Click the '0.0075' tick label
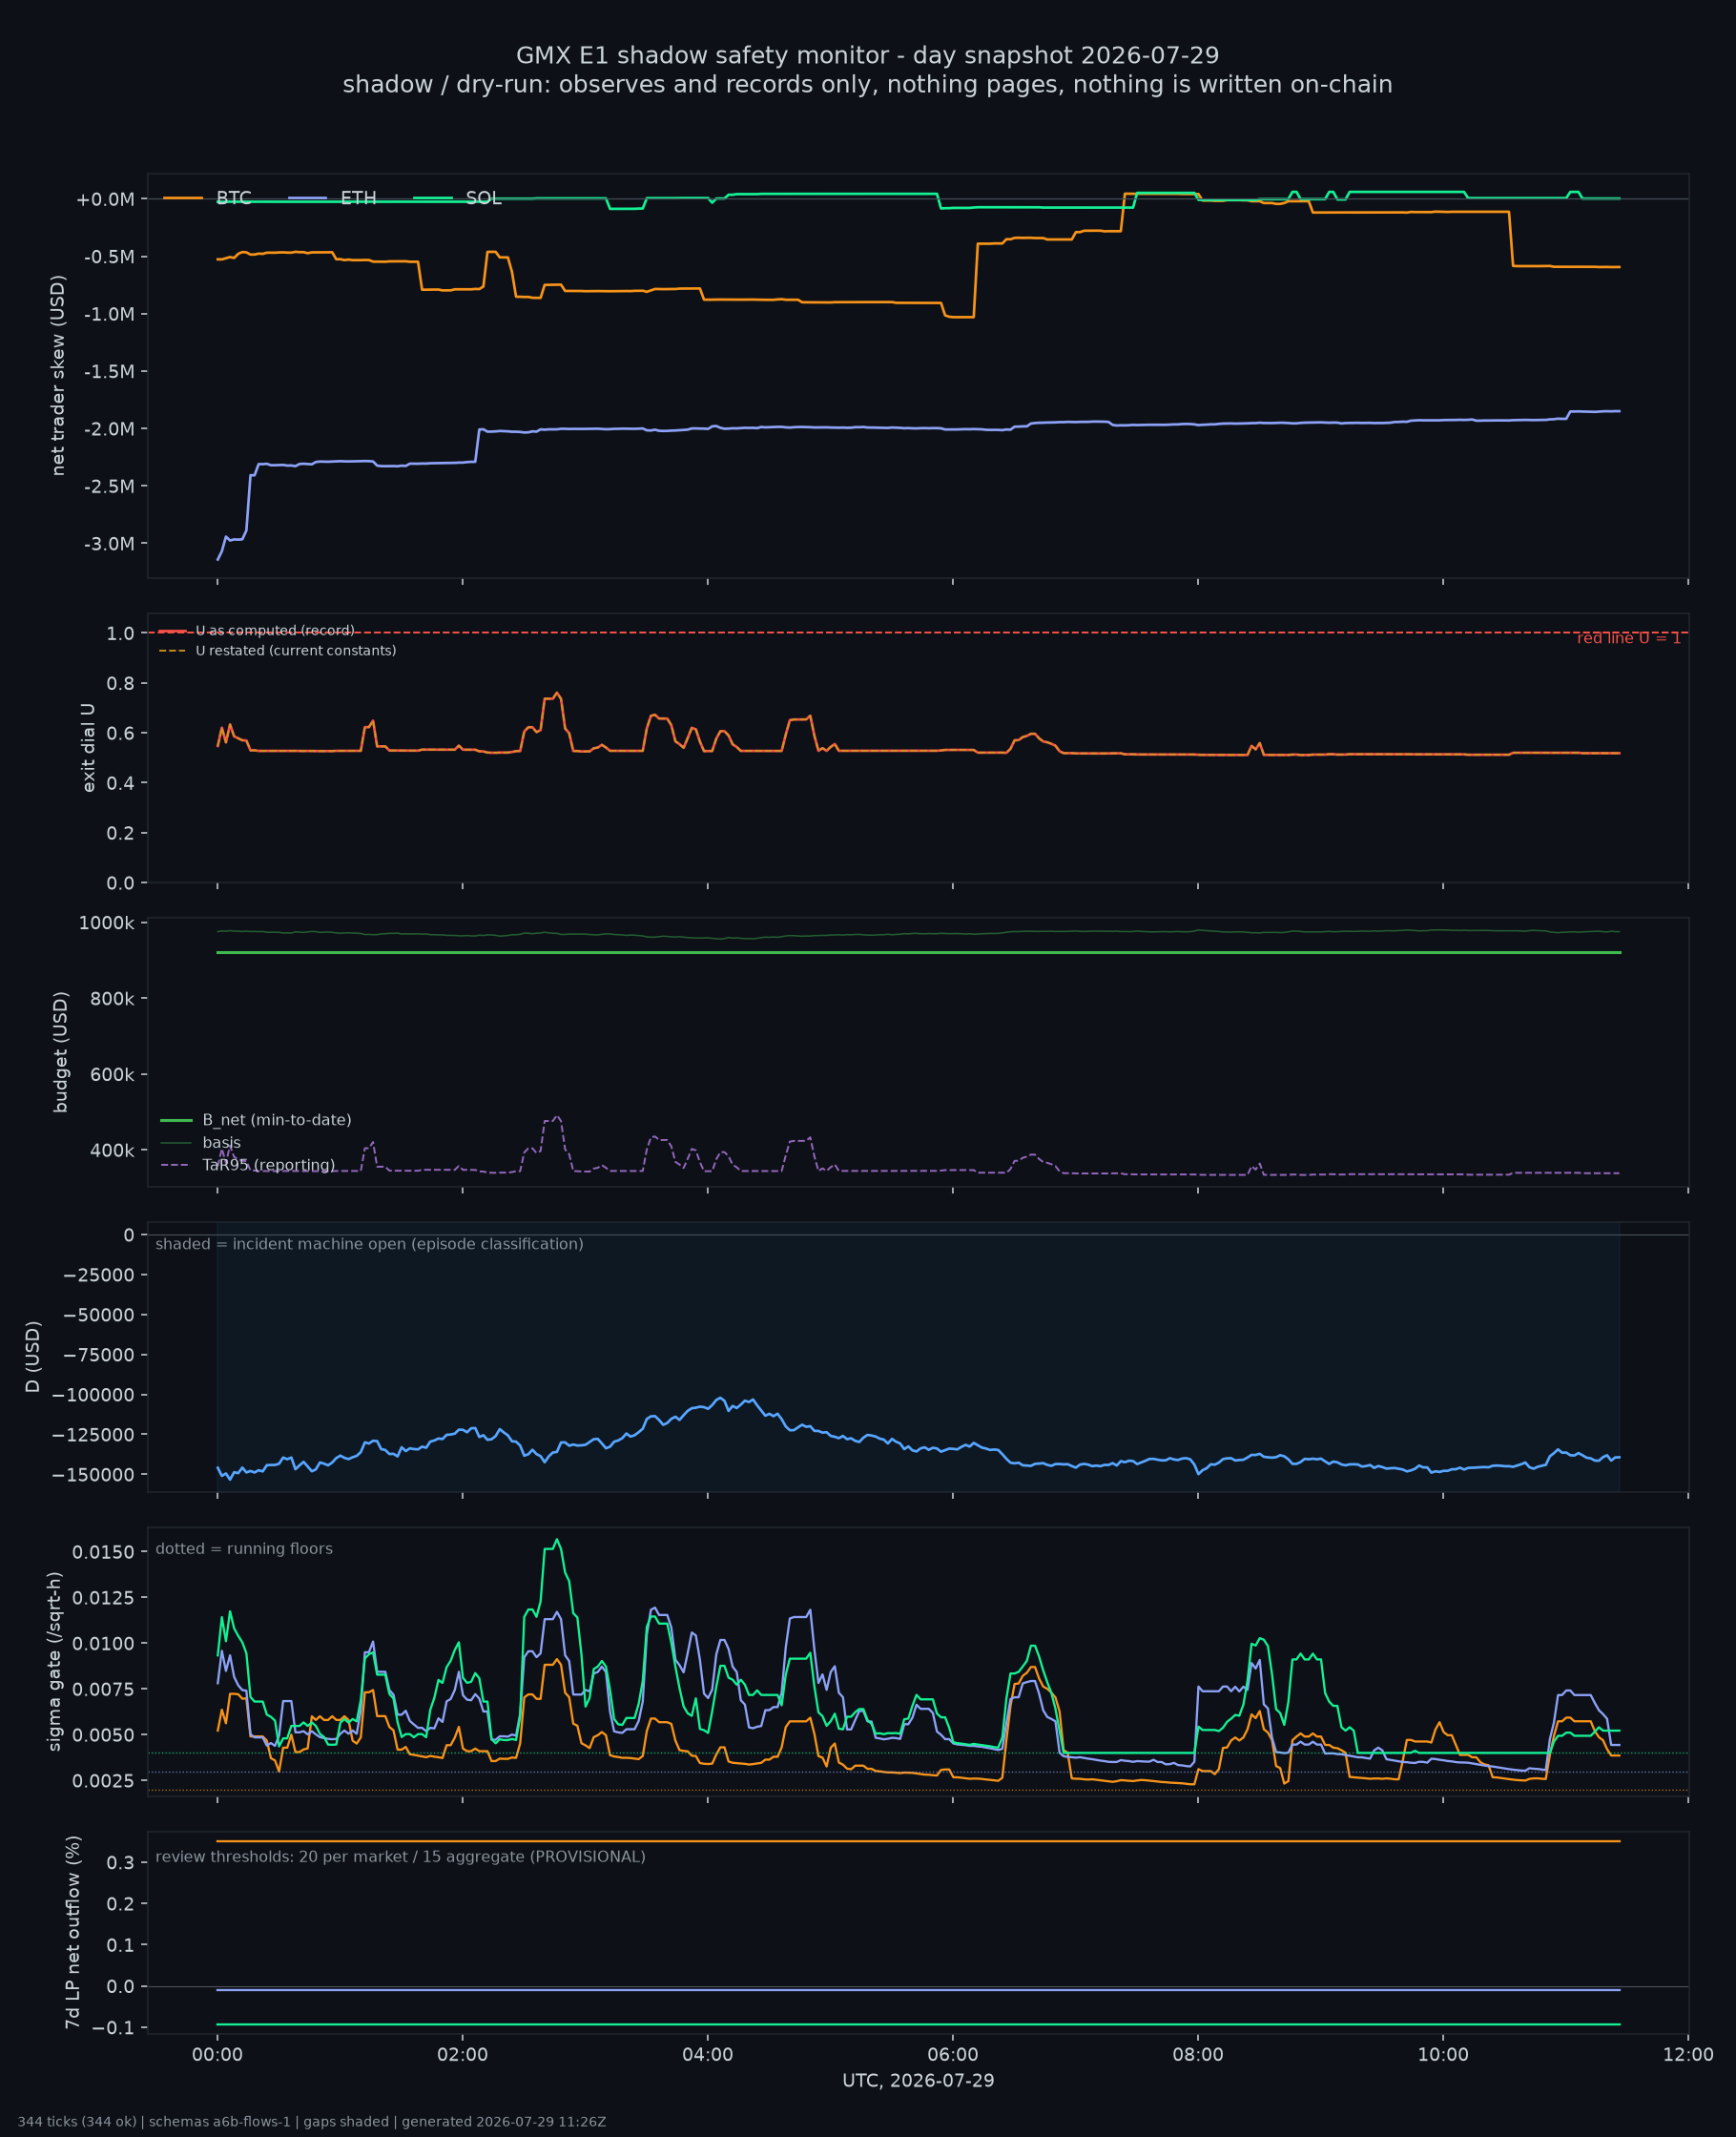Image resolution: width=1736 pixels, height=2137 pixels. 103,1690
